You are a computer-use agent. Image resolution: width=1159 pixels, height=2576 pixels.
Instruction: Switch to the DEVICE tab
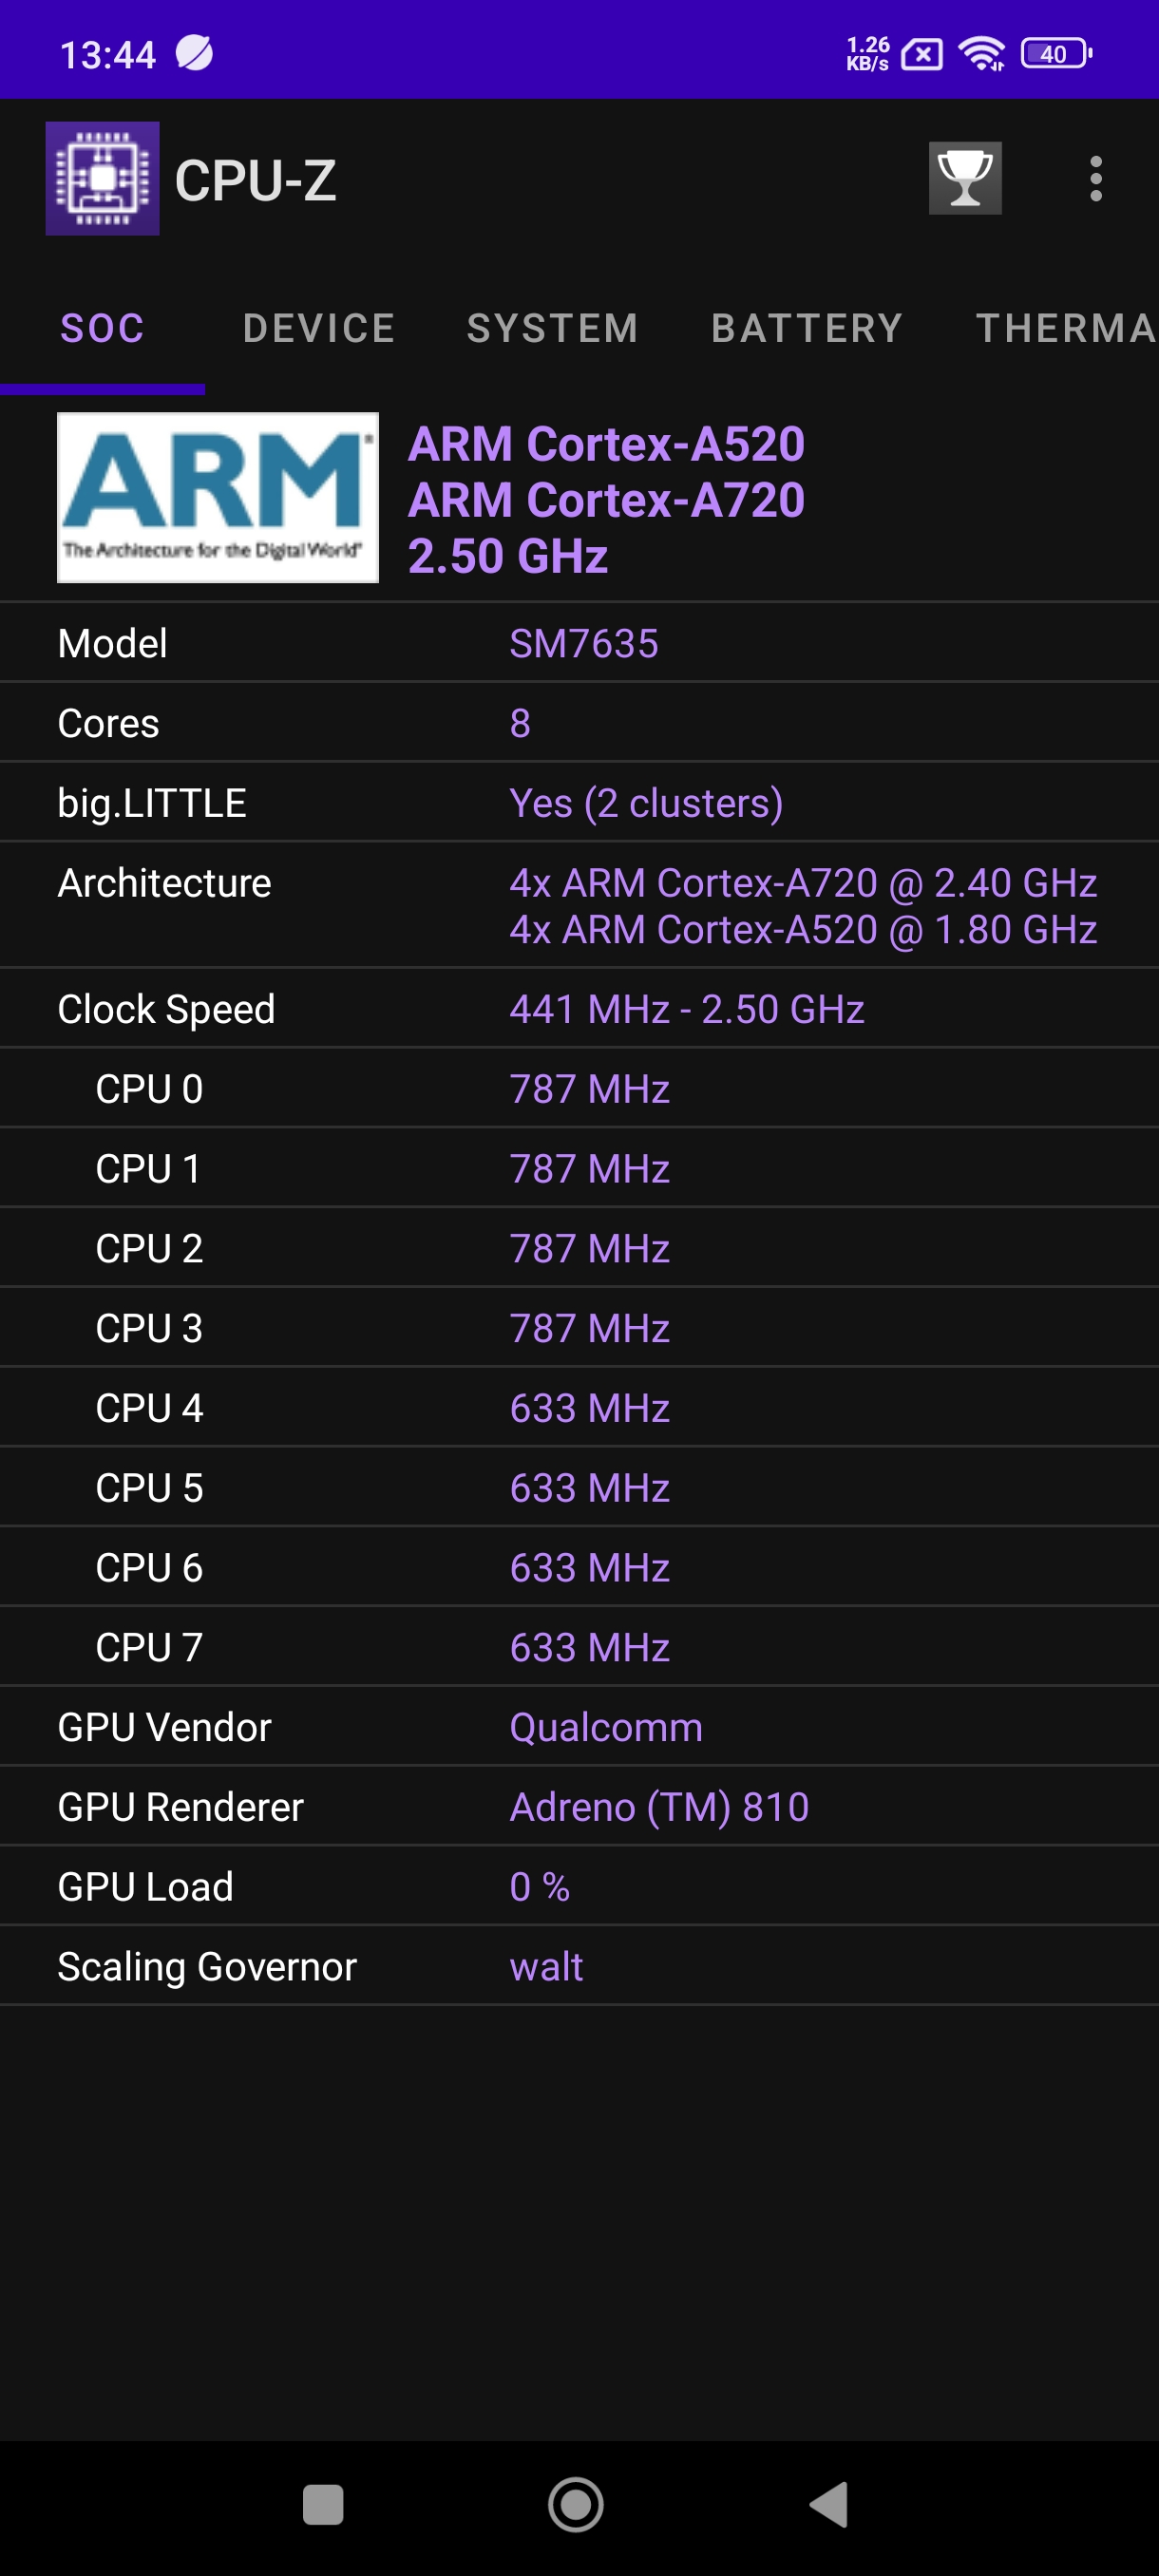[x=319, y=329]
